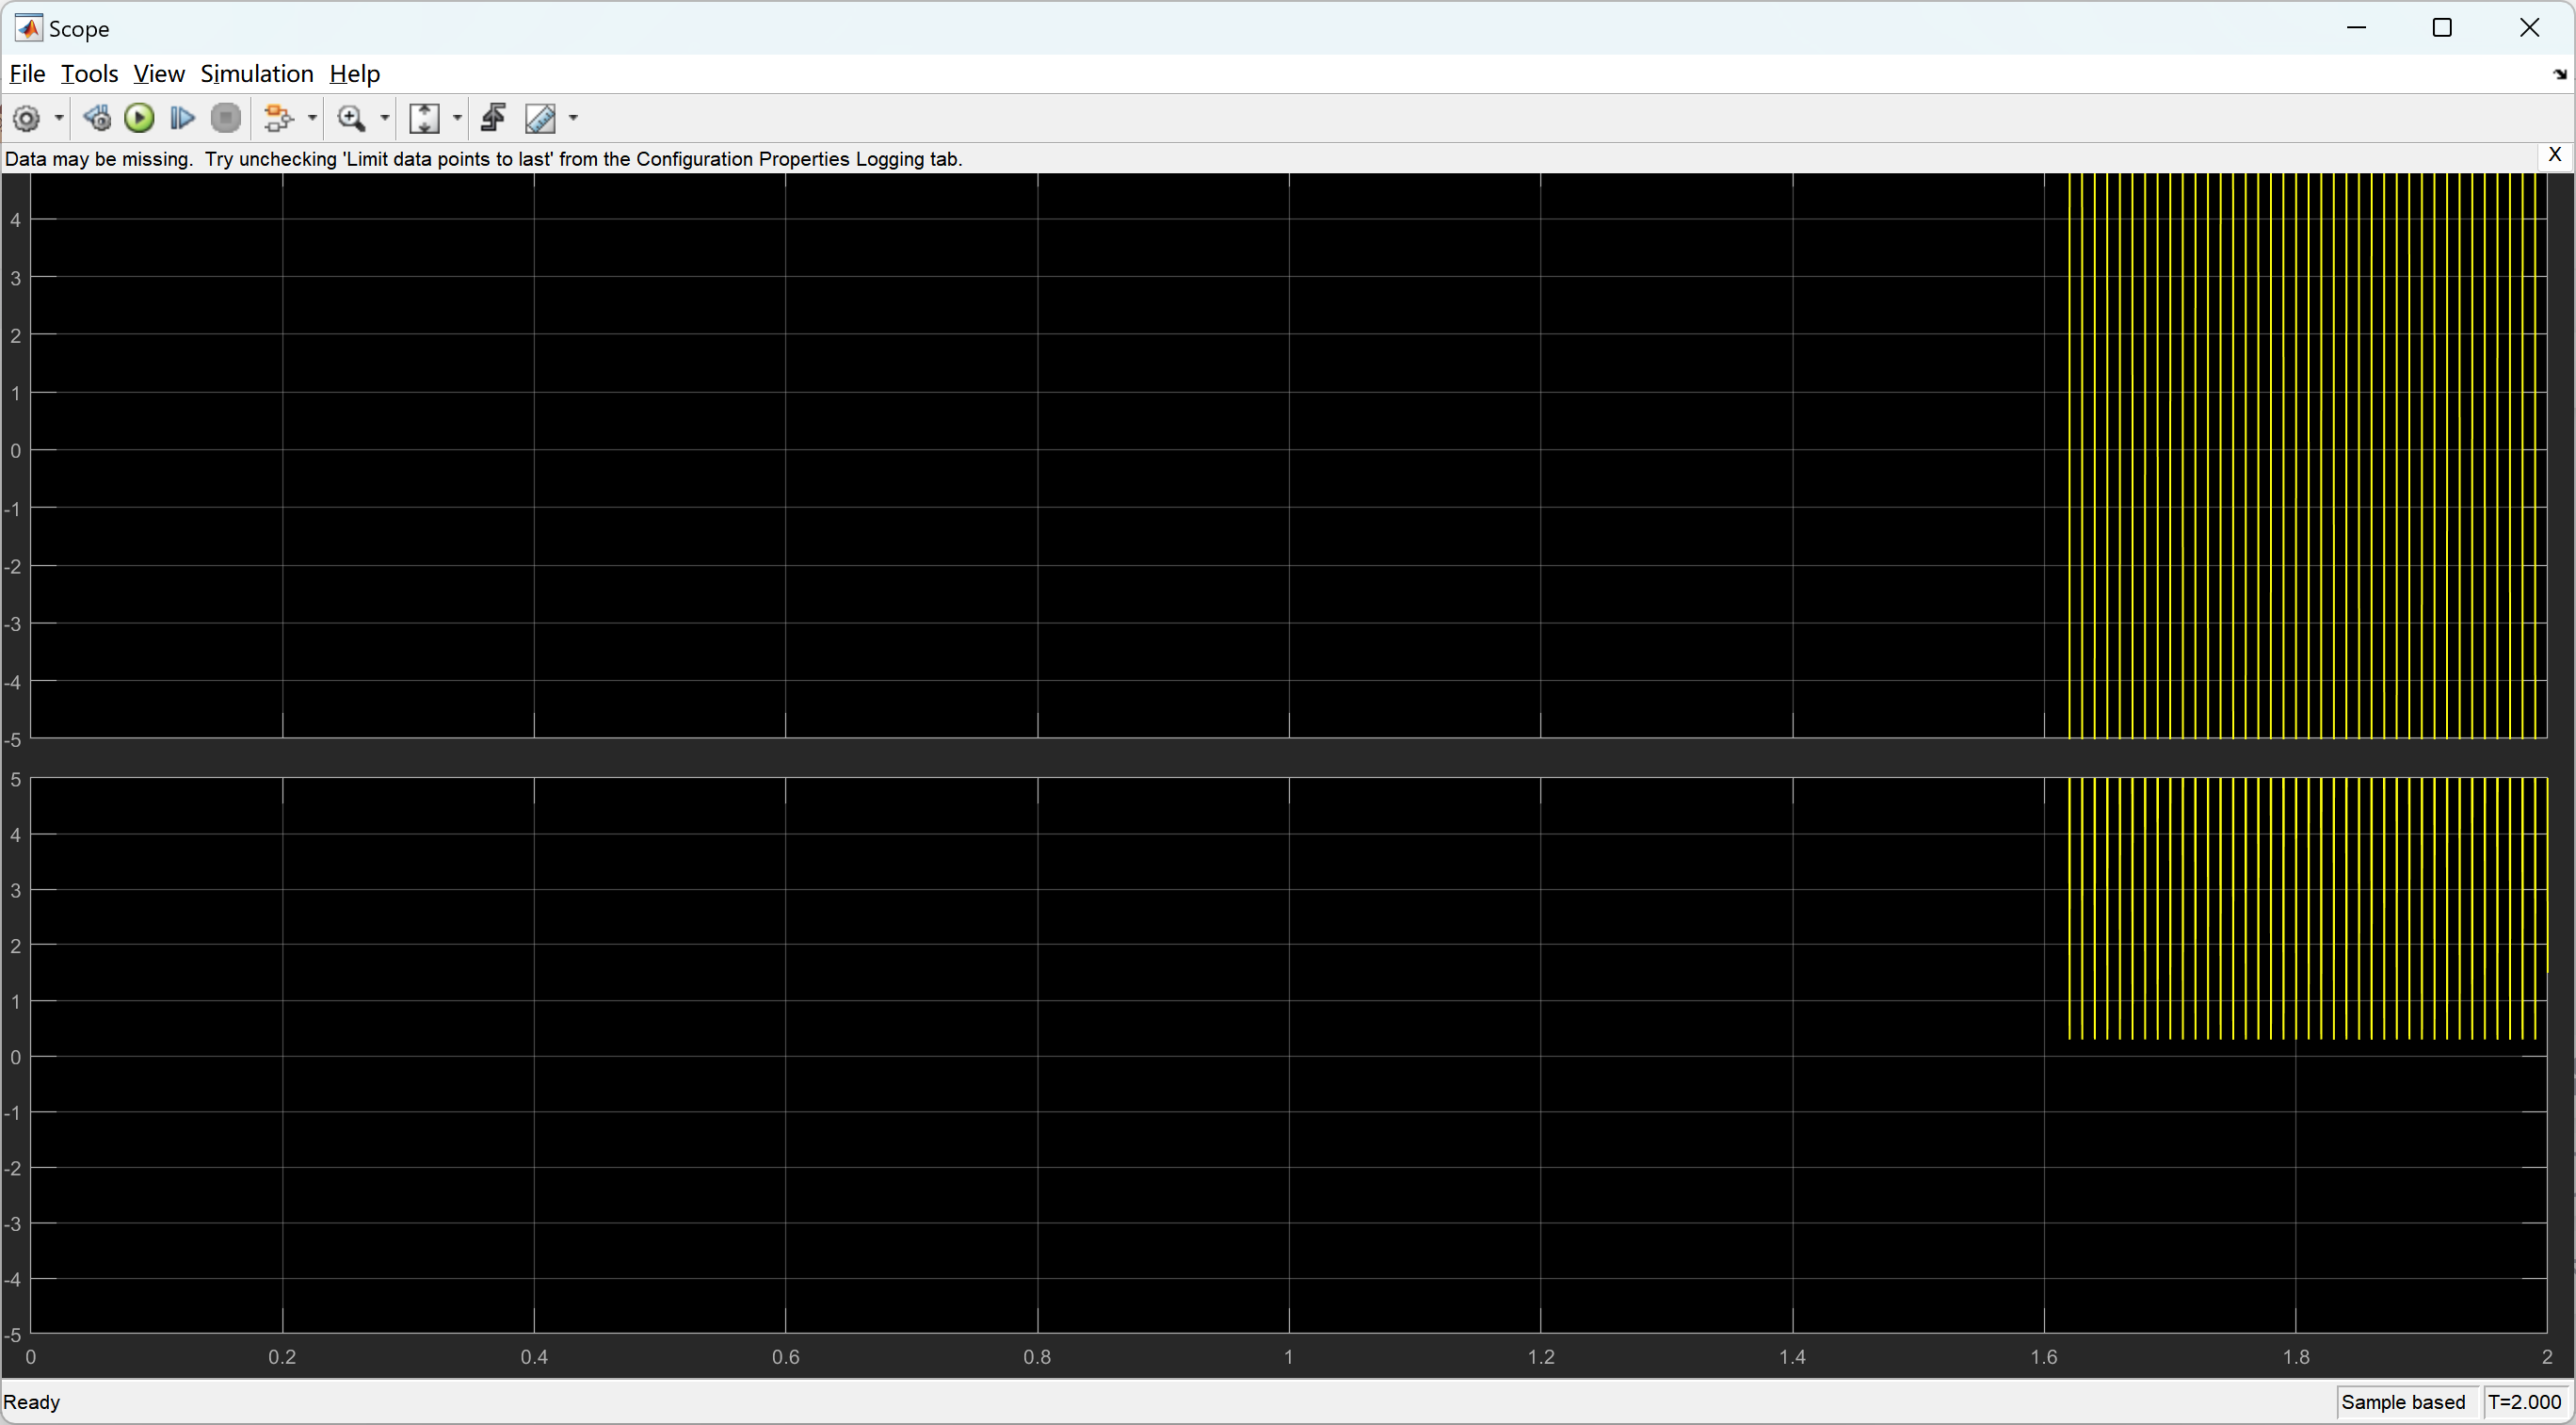Screen dimensions: 2576x1425
Task: Expand the measurements dropdown arrow
Action: [573, 118]
